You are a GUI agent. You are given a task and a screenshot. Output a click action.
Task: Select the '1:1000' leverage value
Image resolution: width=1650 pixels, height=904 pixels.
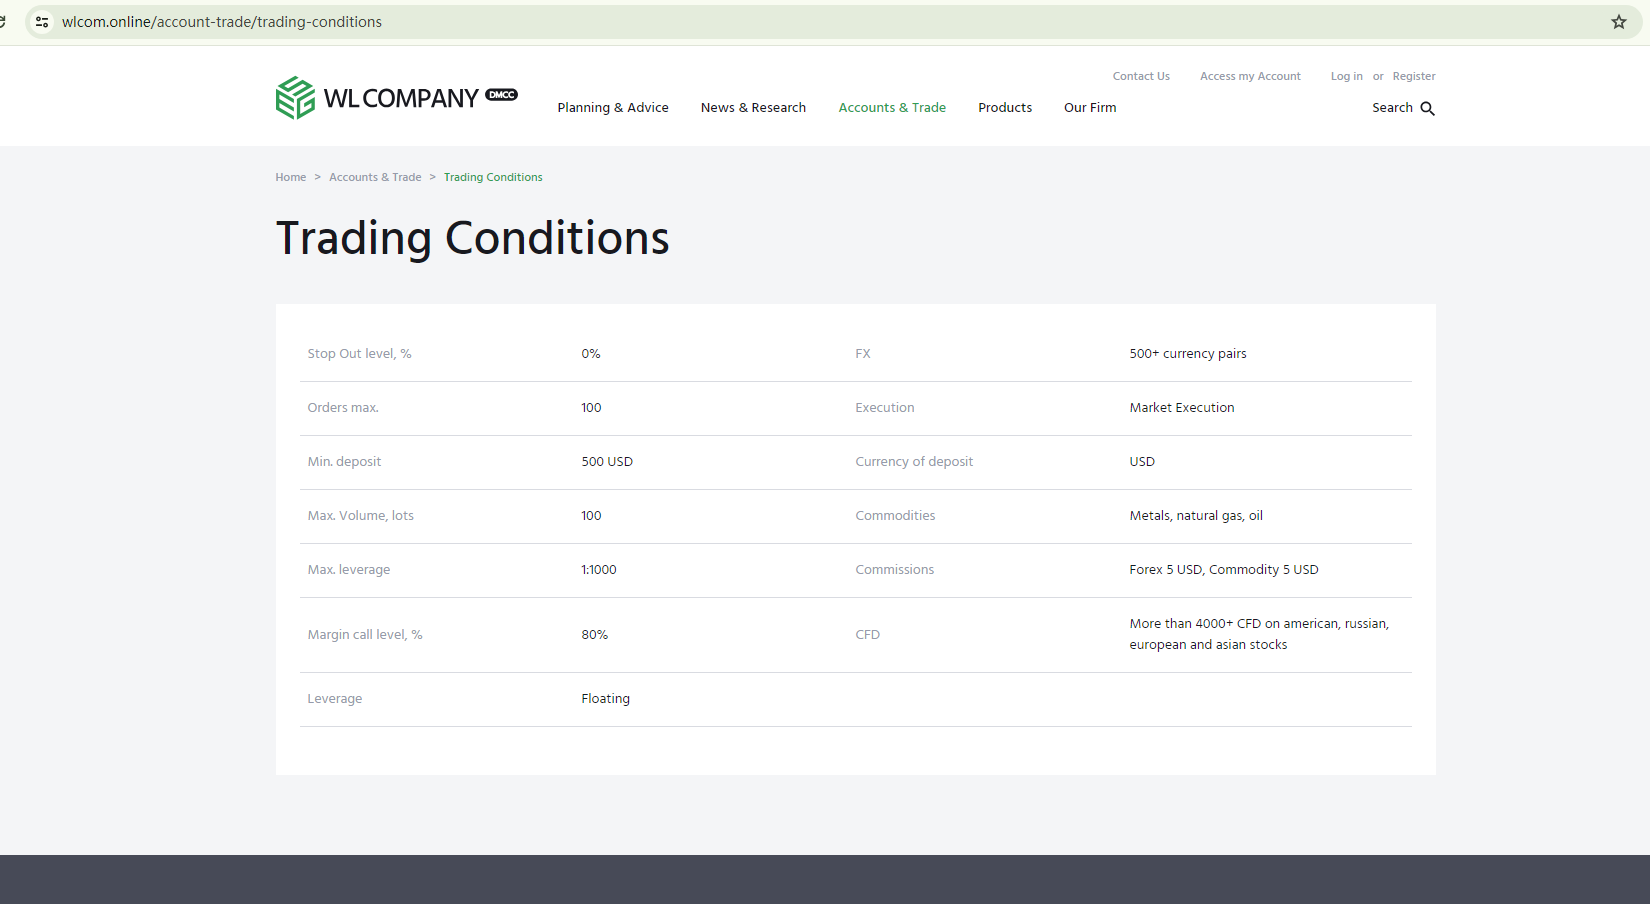click(599, 570)
